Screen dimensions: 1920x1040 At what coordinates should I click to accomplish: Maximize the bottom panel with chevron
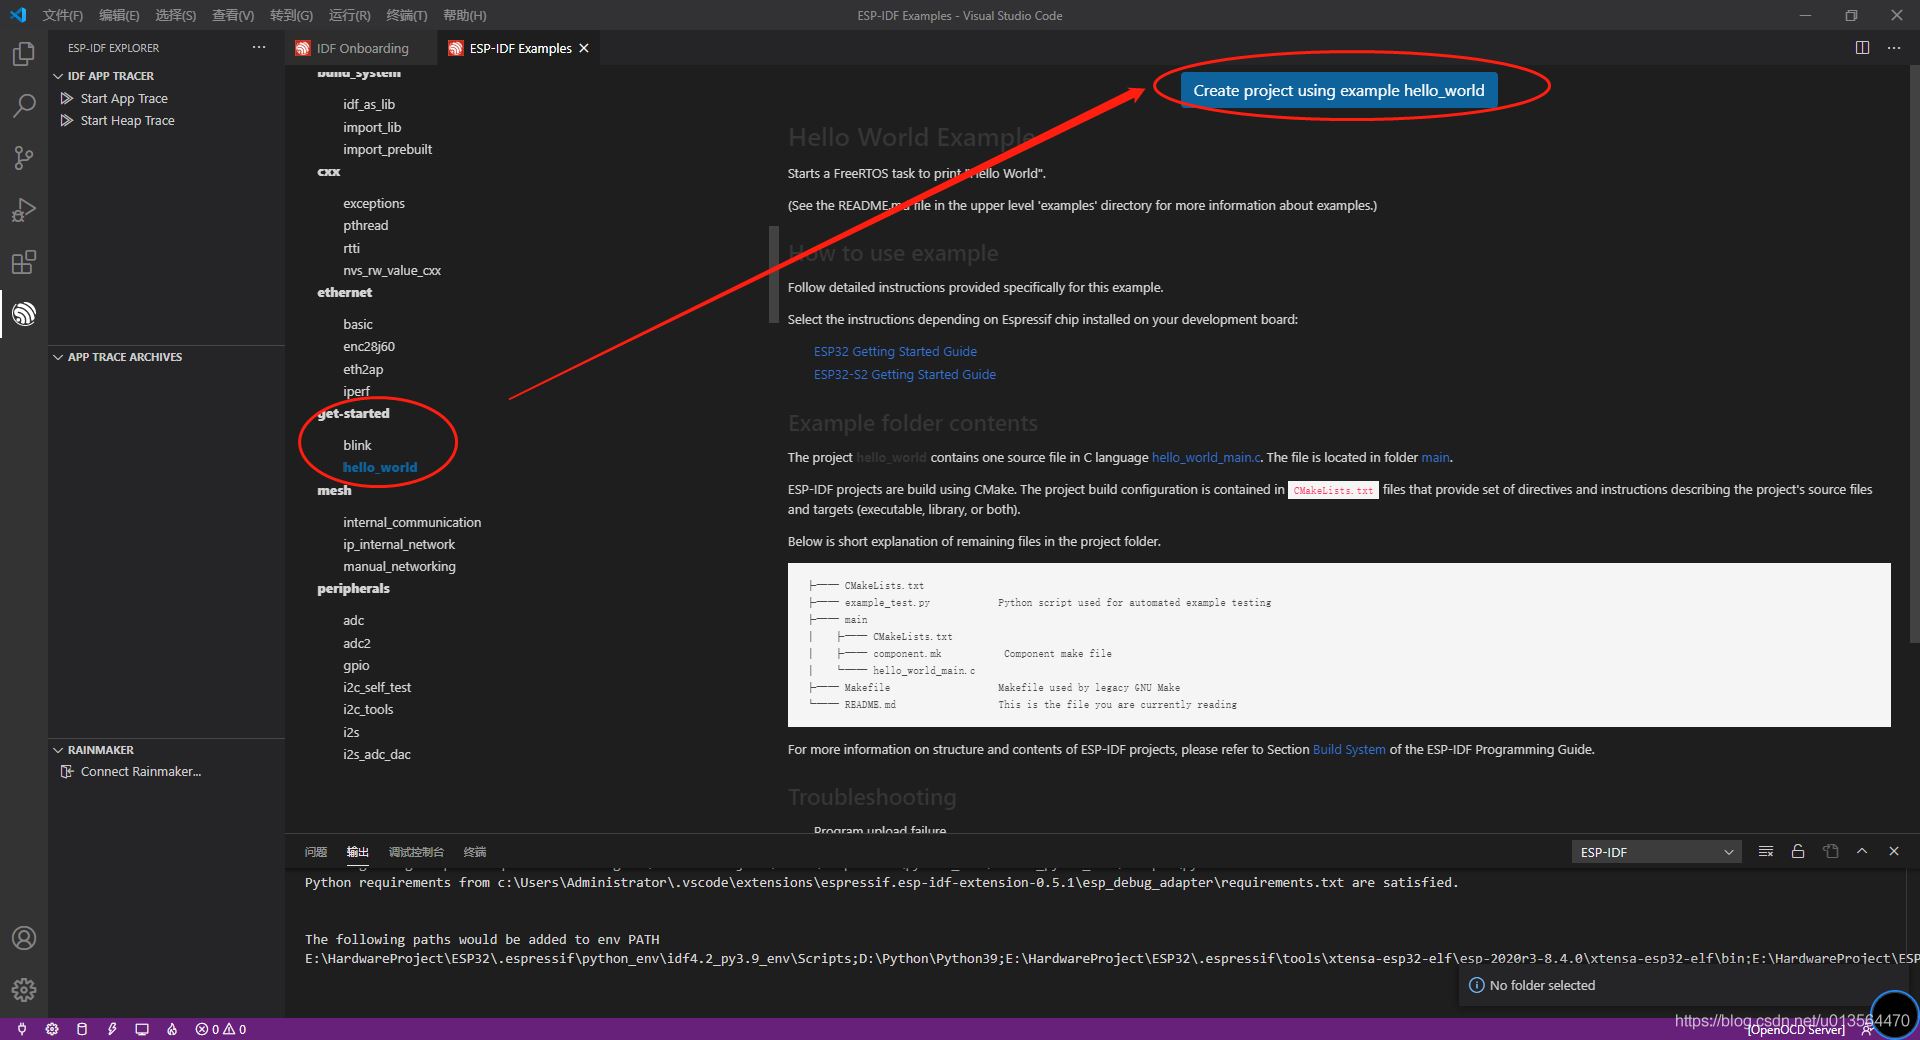1862,851
